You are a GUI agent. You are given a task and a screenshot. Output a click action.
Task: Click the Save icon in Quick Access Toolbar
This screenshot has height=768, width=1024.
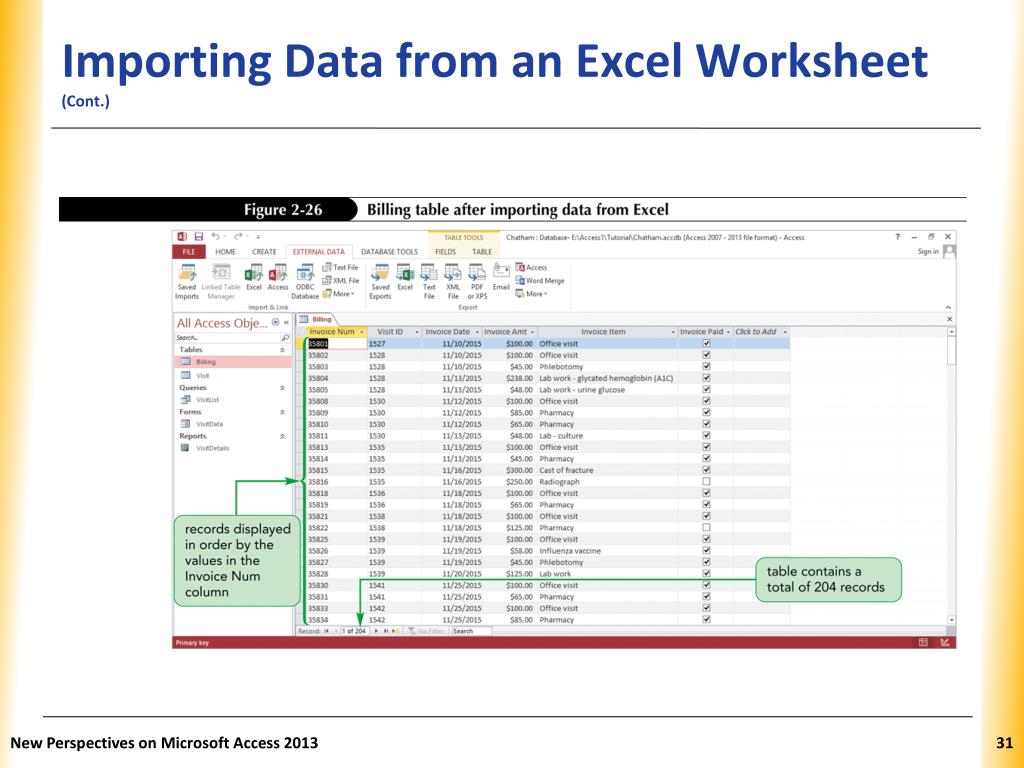coord(199,236)
